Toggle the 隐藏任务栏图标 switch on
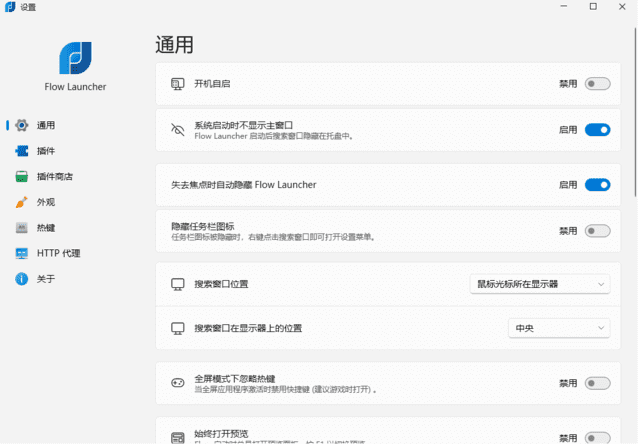Viewport: 643px width, 446px height. [x=597, y=231]
